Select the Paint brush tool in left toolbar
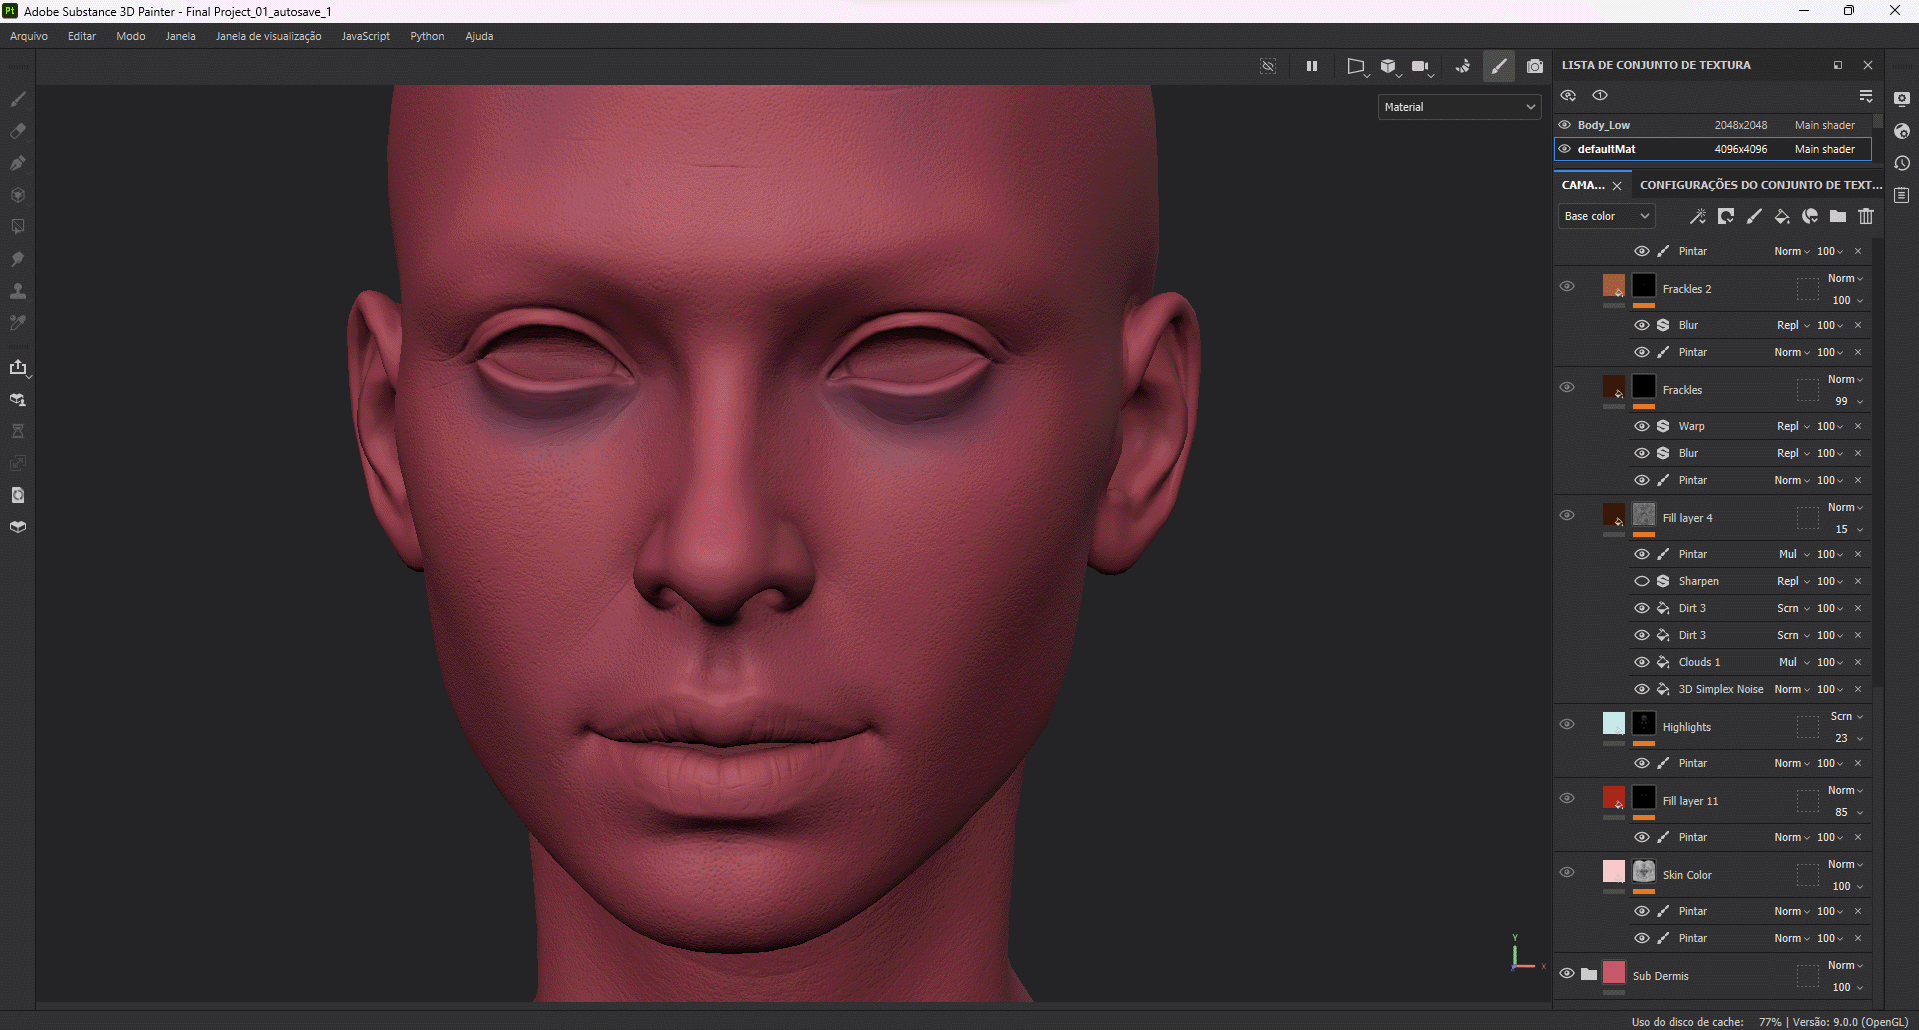This screenshot has width=1919, height=1030. click(x=18, y=99)
